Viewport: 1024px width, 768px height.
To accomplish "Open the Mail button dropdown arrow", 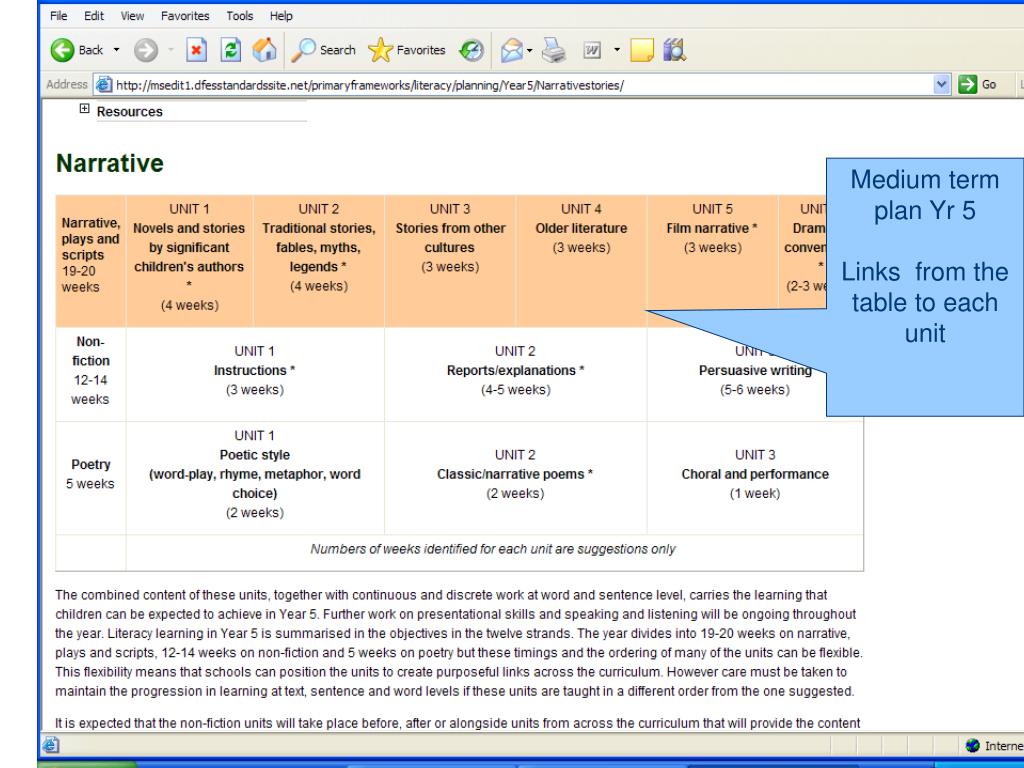I will (530, 50).
